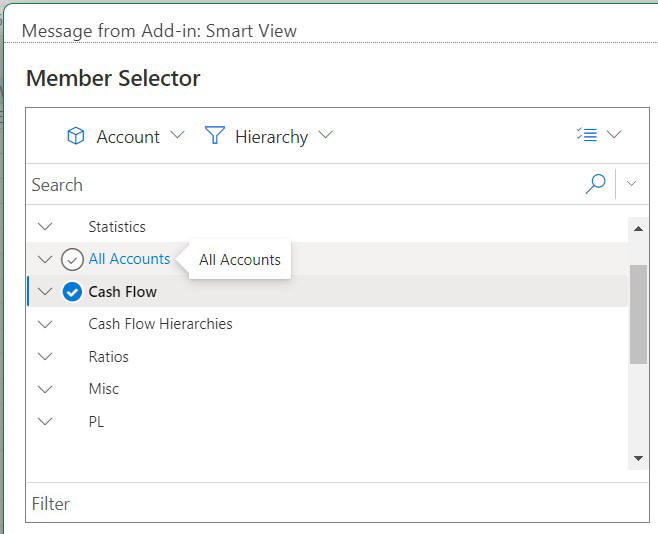Click the checklist selection options icon
Viewport: 658px width, 534px height.
587,135
